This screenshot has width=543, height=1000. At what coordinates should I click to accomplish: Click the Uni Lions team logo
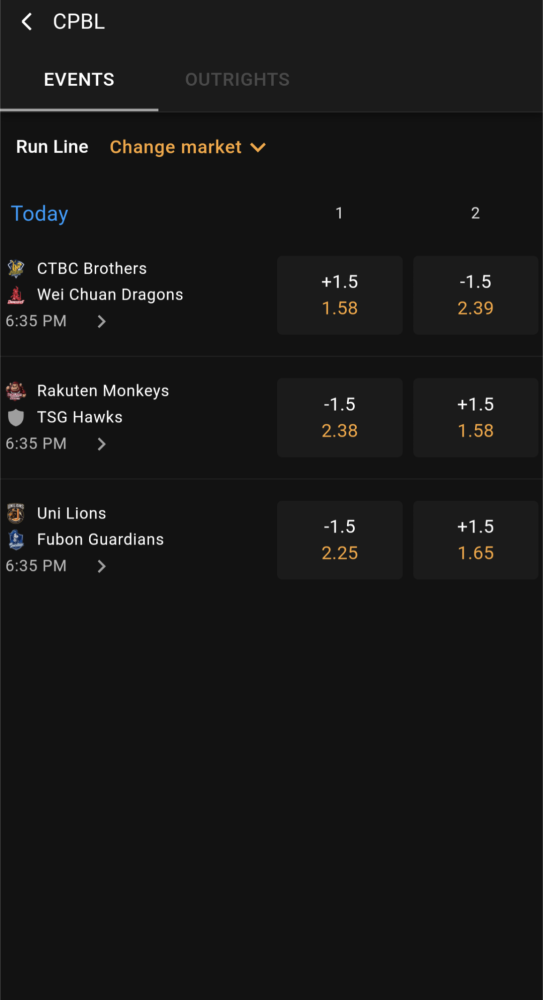click(16, 513)
